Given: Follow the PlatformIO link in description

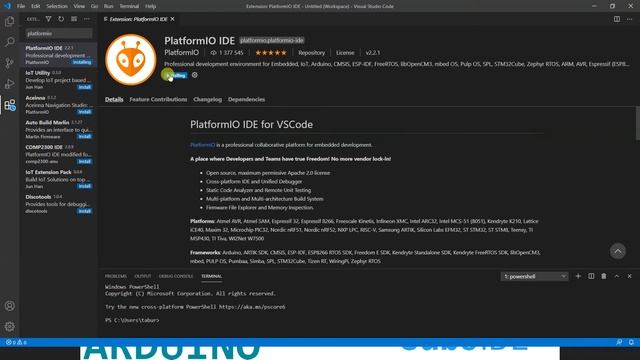Looking at the screenshot, I should coord(202,144).
